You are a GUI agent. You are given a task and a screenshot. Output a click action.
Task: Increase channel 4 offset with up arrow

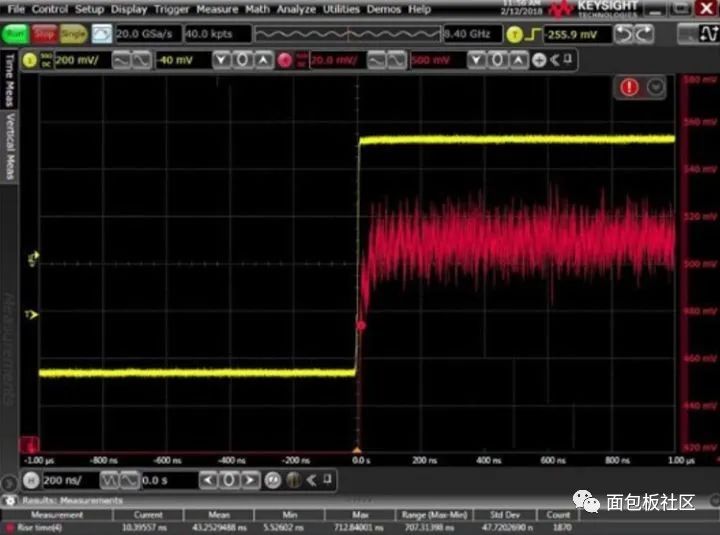pos(518,60)
